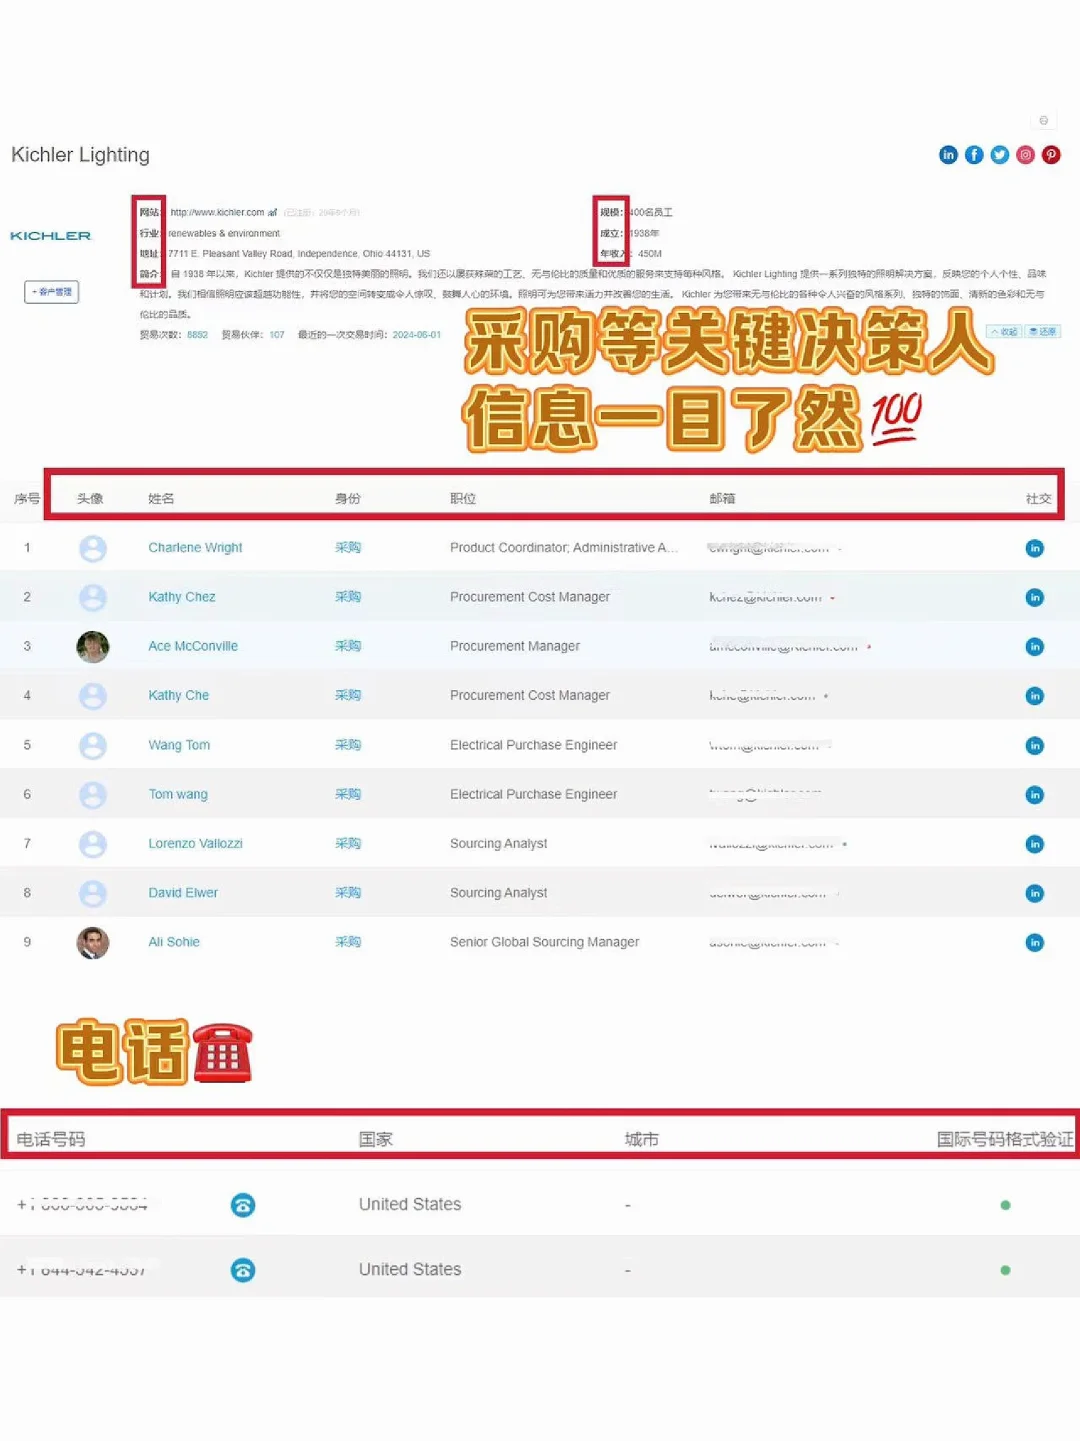Open the http://www.kichler.com website link
The image size is (1080, 1441).
(218, 212)
